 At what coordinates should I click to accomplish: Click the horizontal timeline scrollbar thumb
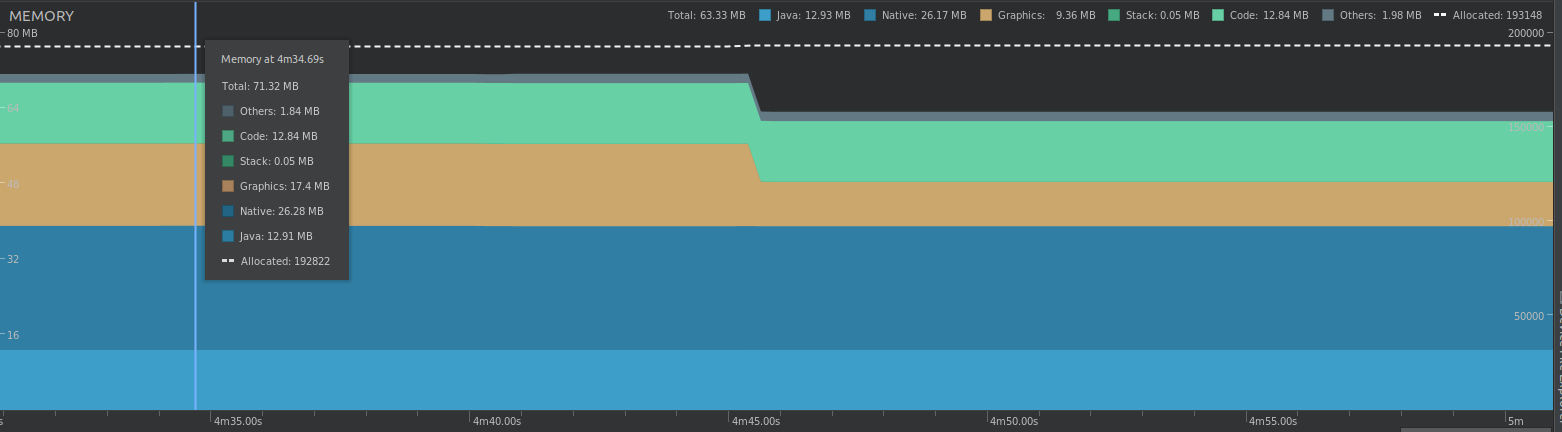[x=1476, y=430]
